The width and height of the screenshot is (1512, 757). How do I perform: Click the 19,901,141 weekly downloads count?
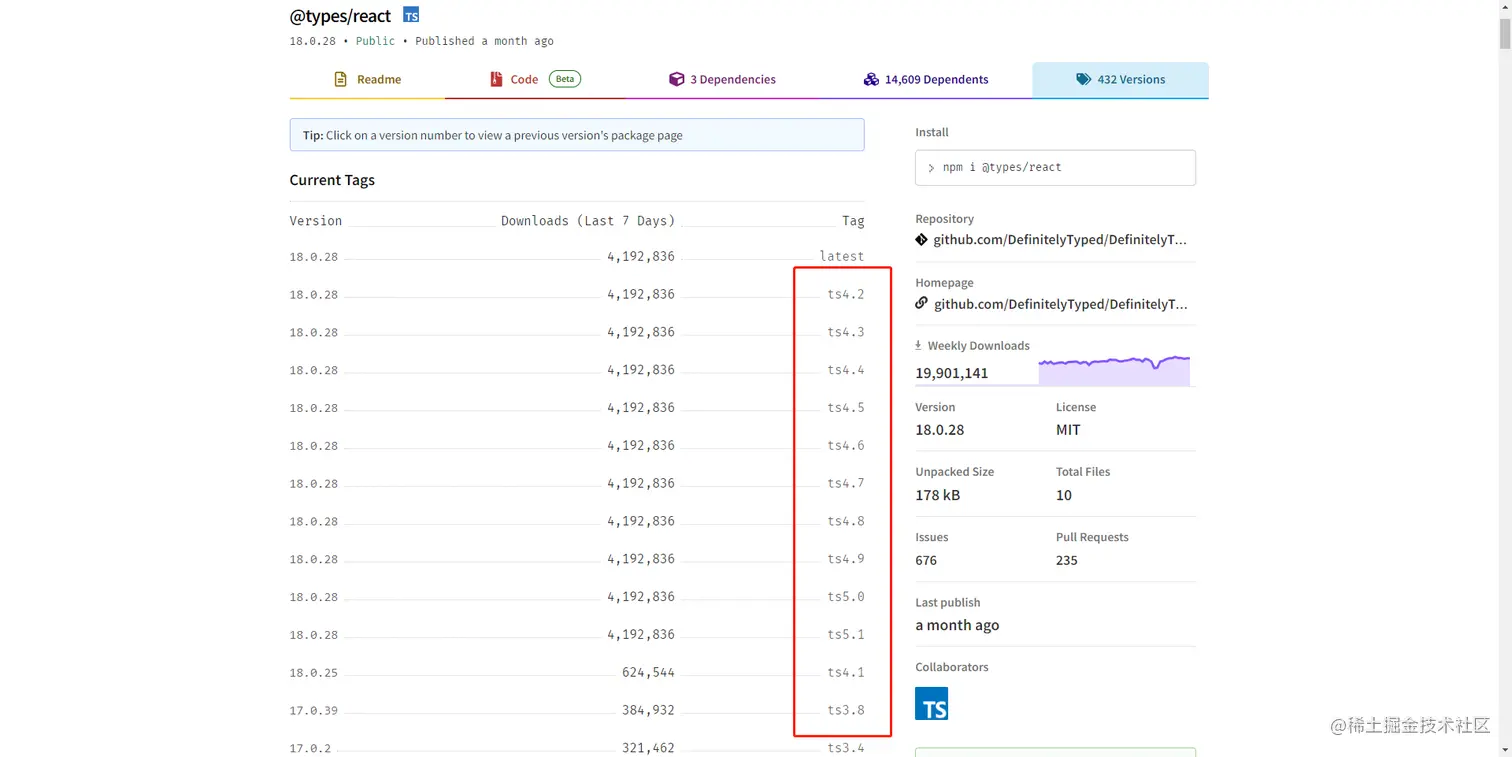[952, 373]
